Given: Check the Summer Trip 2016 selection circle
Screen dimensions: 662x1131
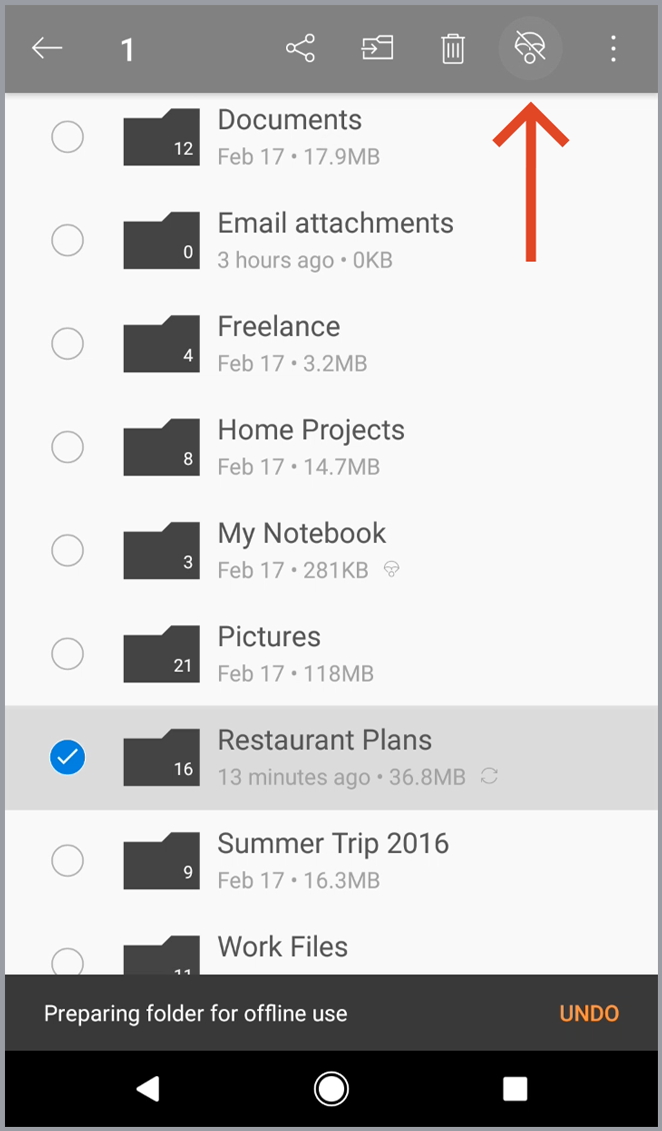Looking at the screenshot, I should (67, 860).
